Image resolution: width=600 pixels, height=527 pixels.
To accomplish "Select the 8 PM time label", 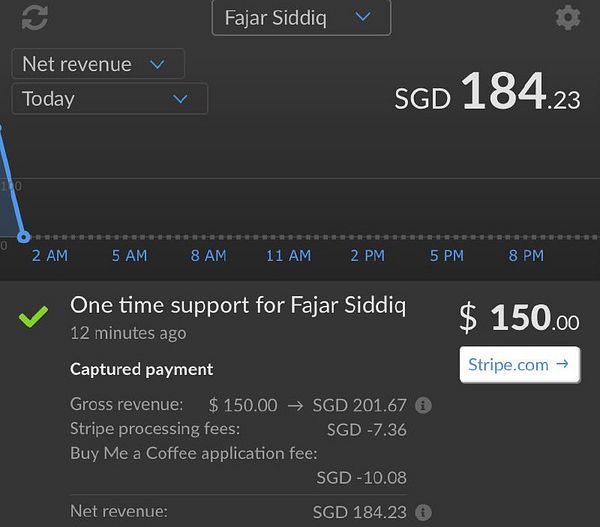I will 526,256.
